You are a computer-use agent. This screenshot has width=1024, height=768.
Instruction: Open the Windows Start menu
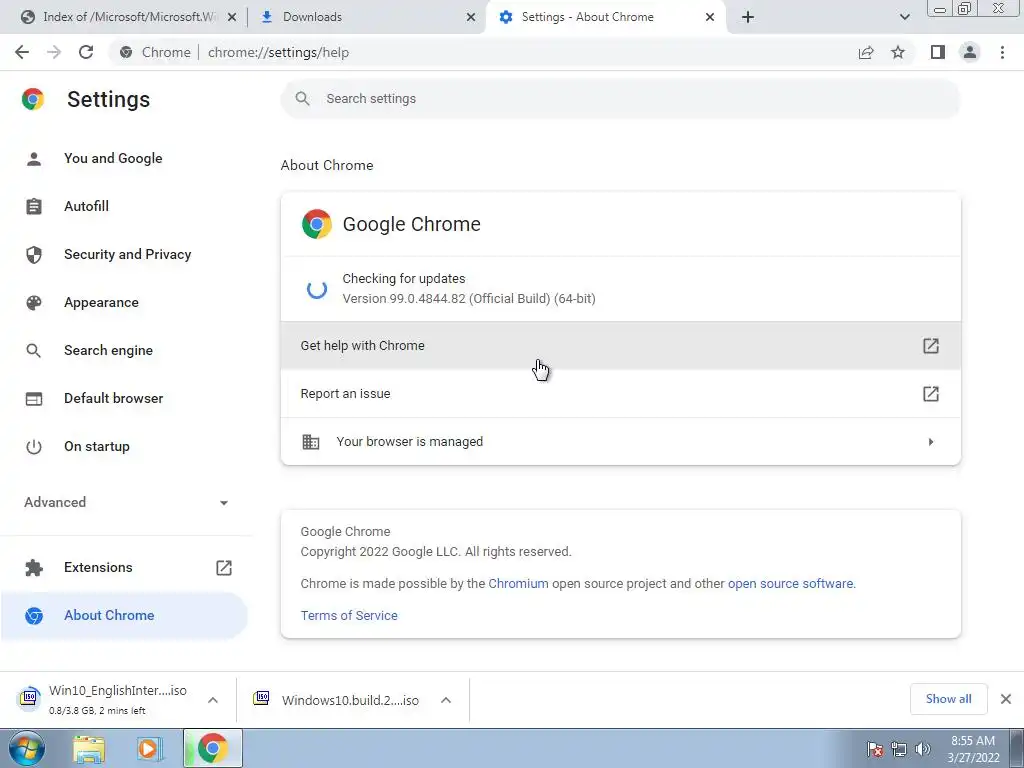tap(27, 748)
